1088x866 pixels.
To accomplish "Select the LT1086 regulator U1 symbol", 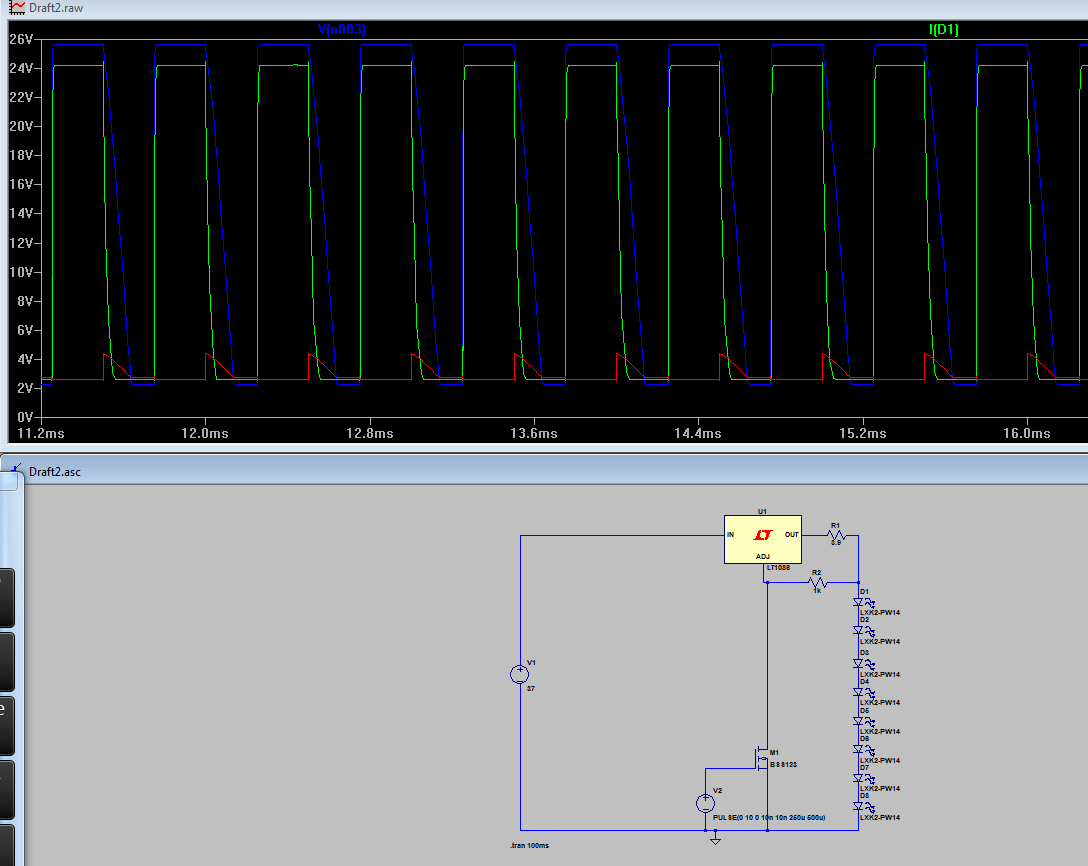I will tap(763, 539).
